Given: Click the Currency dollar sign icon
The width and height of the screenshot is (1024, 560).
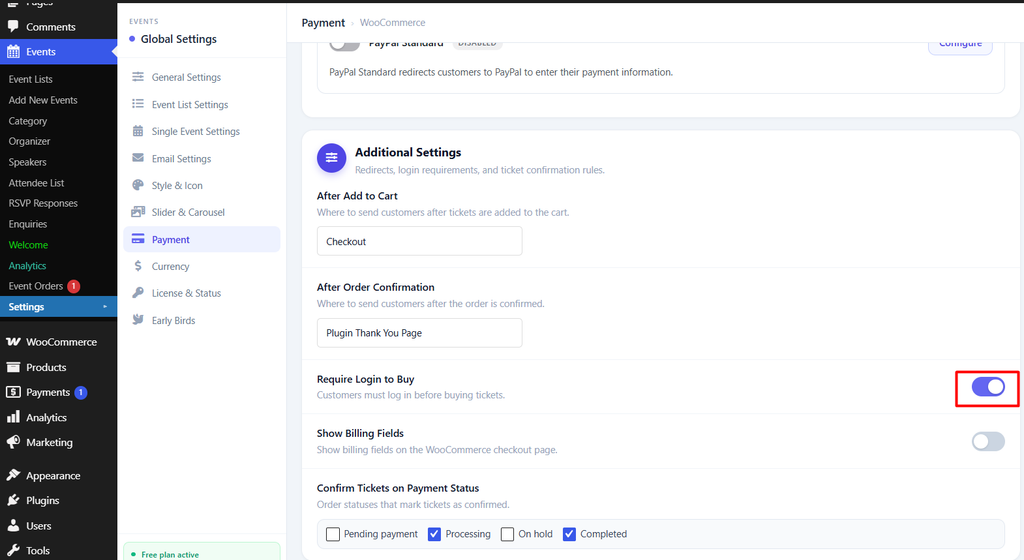Looking at the screenshot, I should click(138, 266).
